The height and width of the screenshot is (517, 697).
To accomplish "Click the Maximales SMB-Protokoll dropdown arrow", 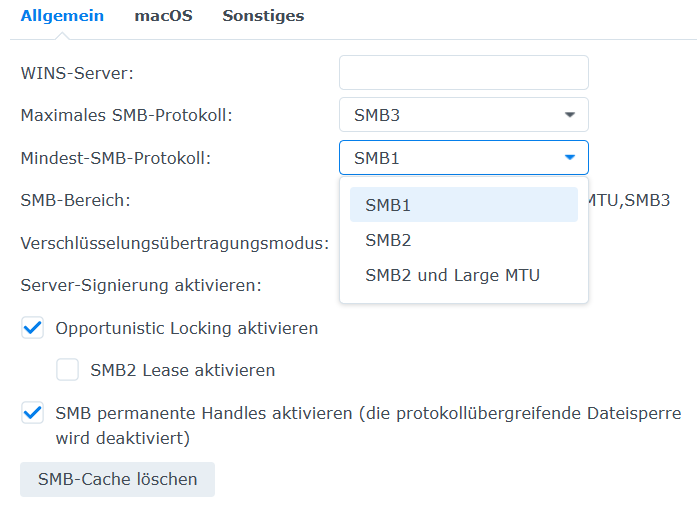I will tap(570, 115).
